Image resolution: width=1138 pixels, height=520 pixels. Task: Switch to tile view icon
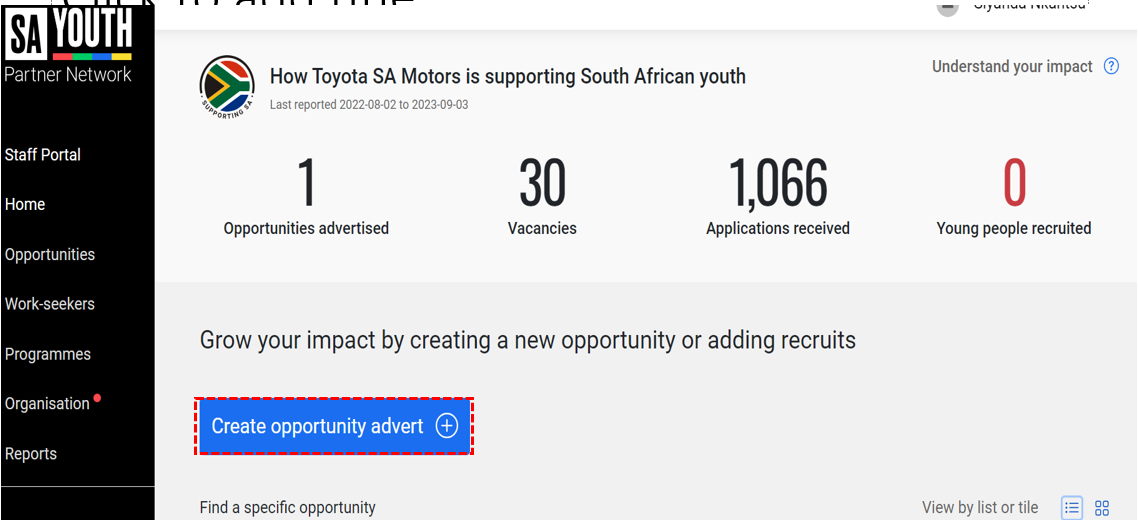[1102, 508]
